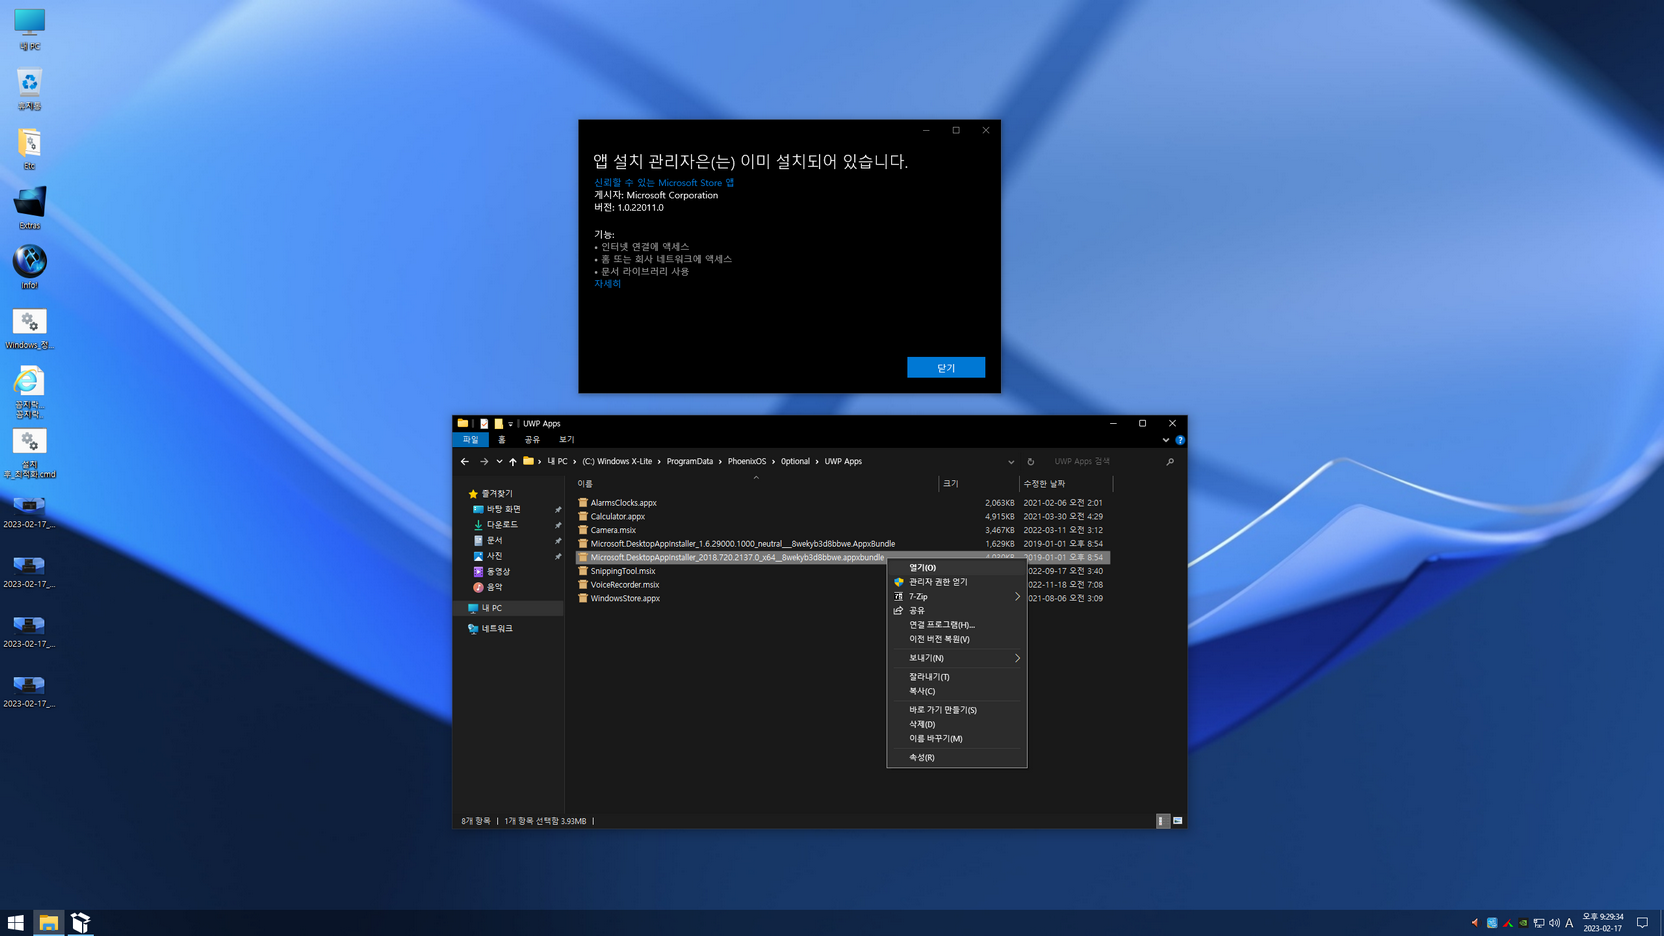Choose 삭제(D) in context menu
1664x936 pixels.
pyautogui.click(x=956, y=724)
